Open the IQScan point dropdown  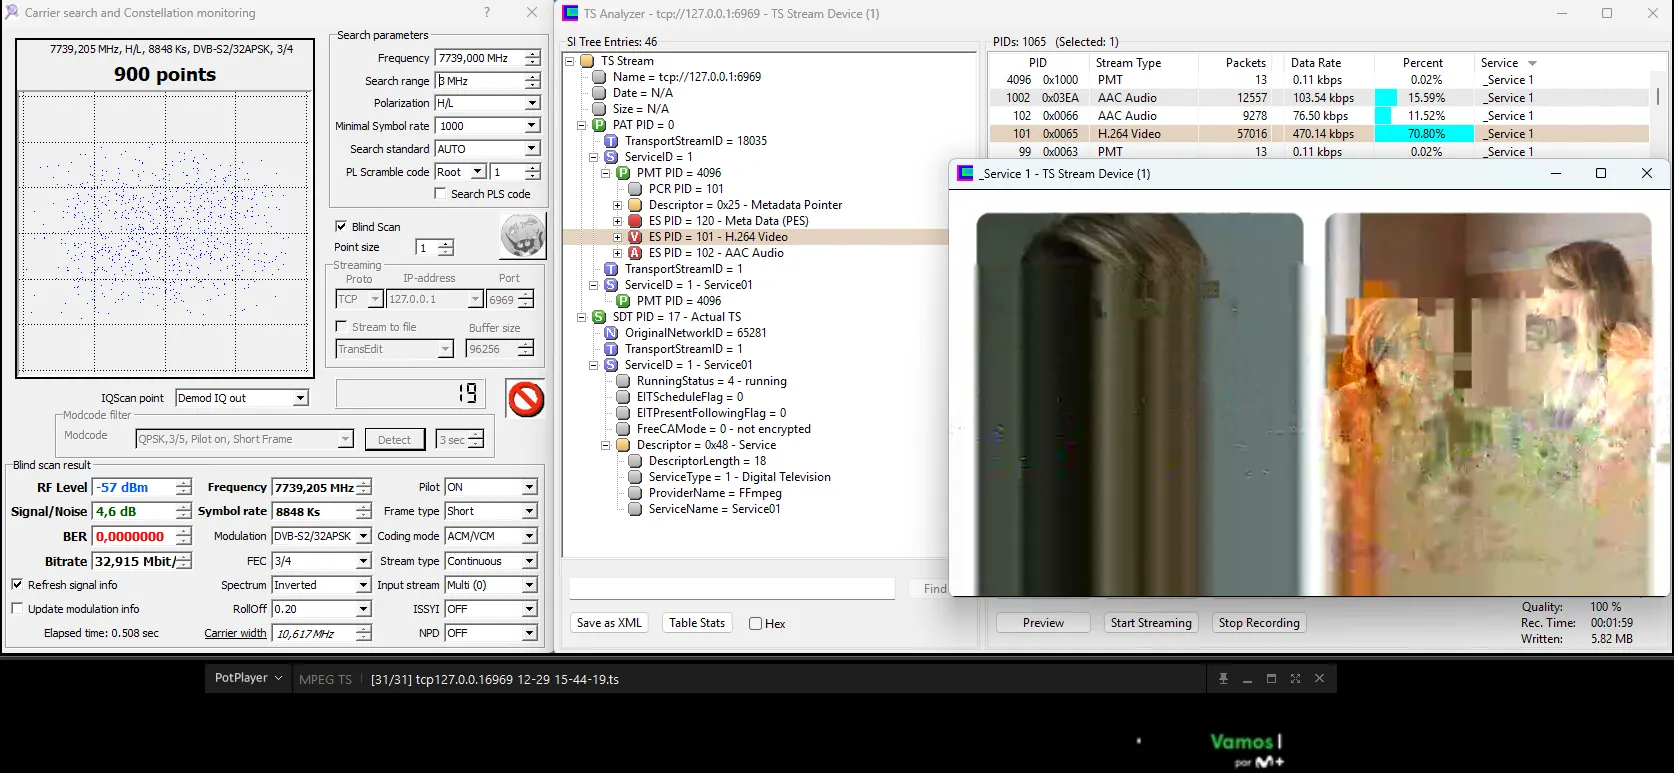[300, 398]
